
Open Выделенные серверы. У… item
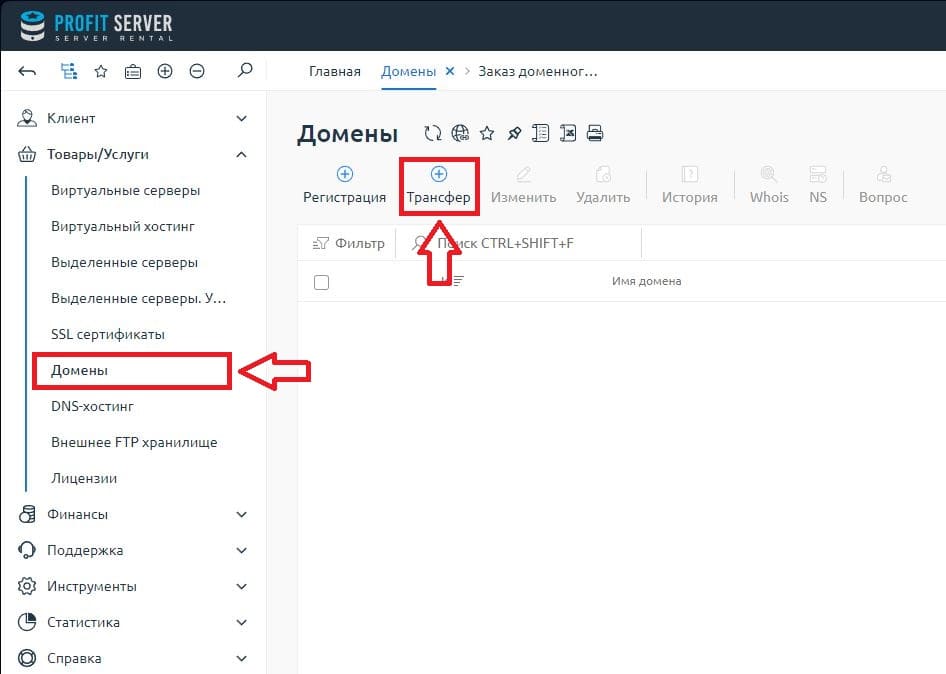[139, 299]
